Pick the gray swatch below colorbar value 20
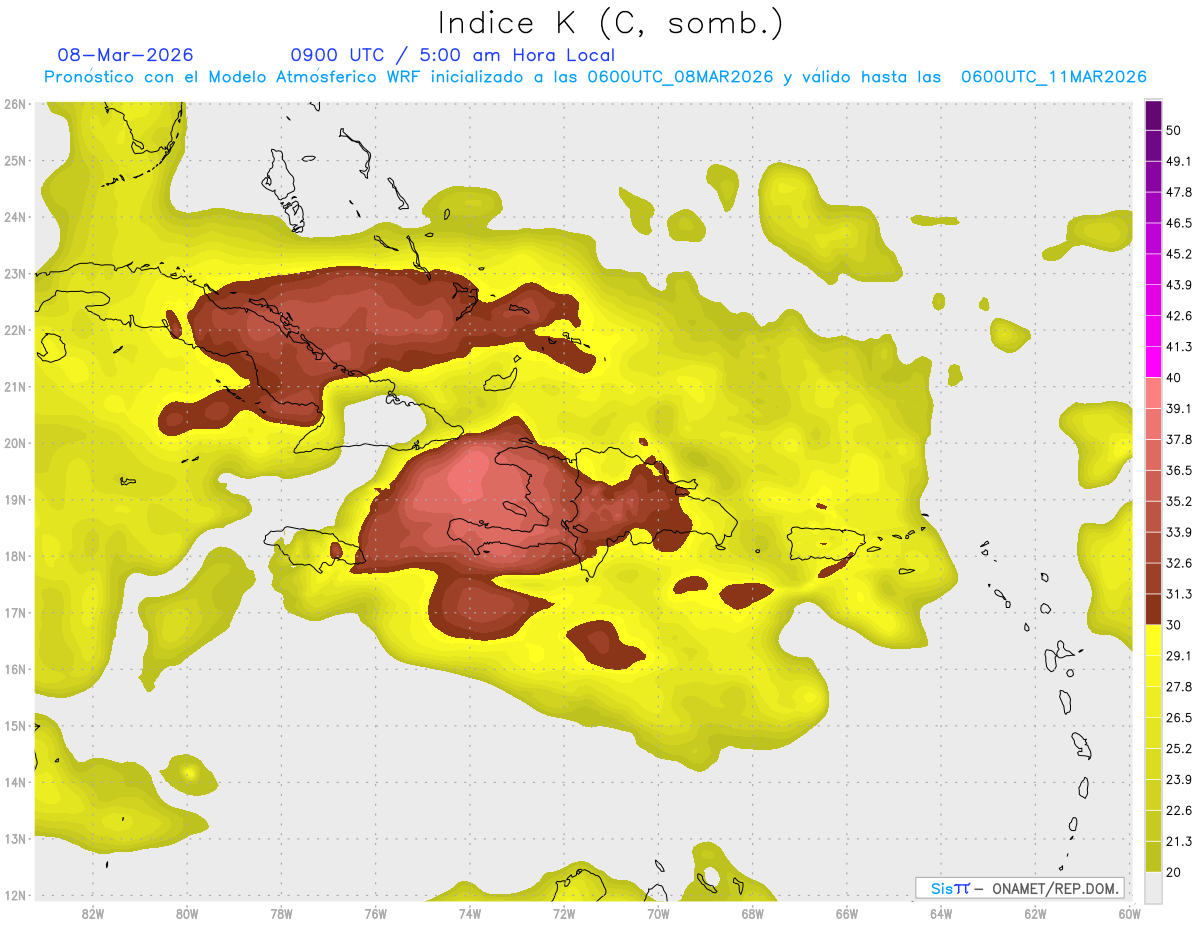The height and width of the screenshot is (927, 1200). 1153,887
